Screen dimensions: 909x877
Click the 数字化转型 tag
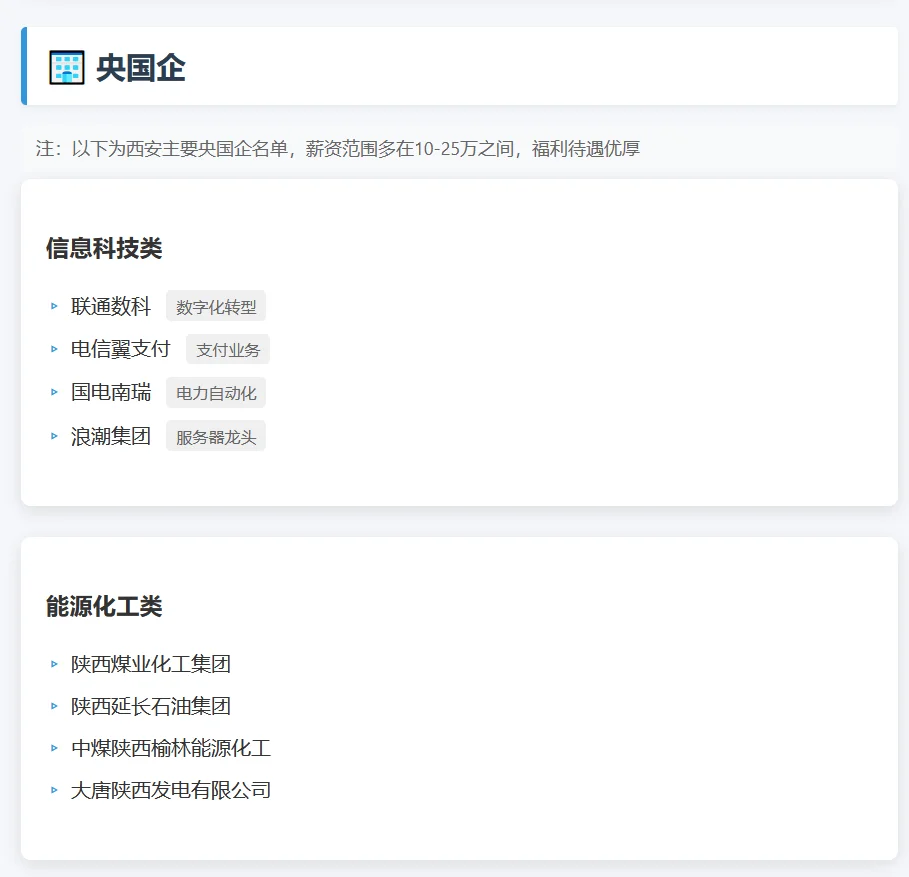coord(216,306)
